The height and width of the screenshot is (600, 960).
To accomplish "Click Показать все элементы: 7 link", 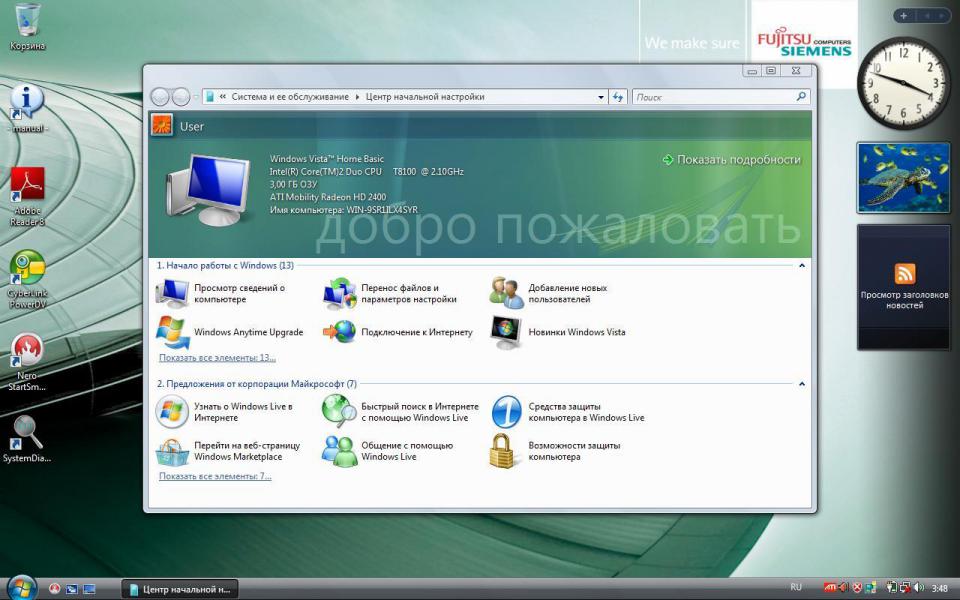I will click(x=215, y=476).
